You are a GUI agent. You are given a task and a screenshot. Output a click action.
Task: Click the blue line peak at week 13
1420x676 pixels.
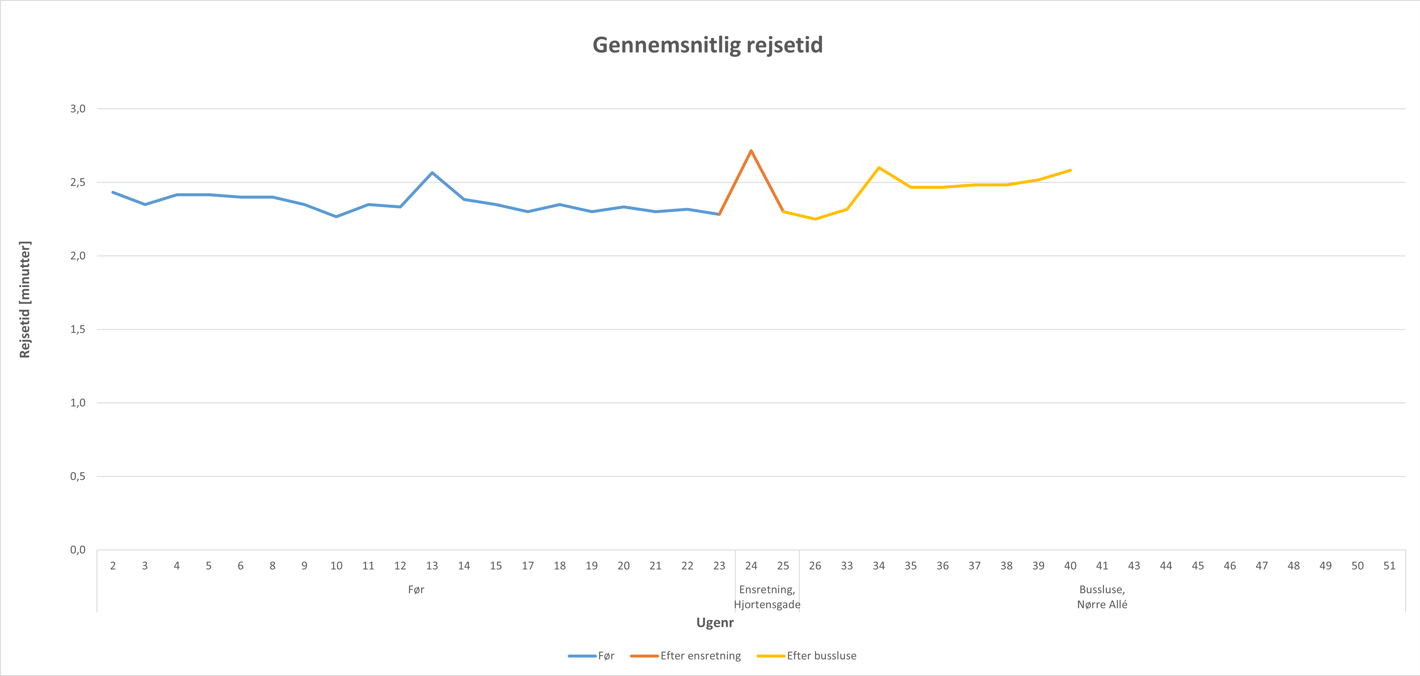pos(432,173)
